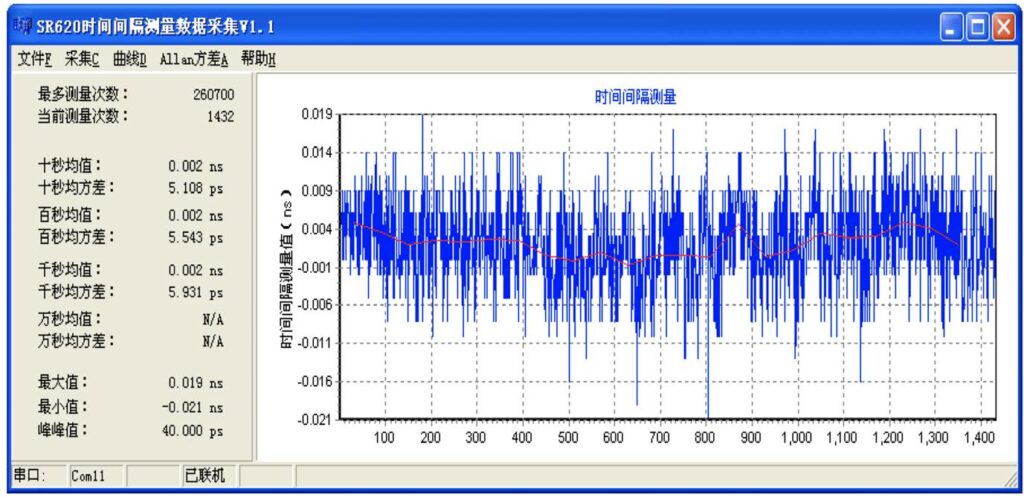Viewport: 1024px width, 497px height.
Task: Open the Allan方差A menu
Action: pos(194,60)
